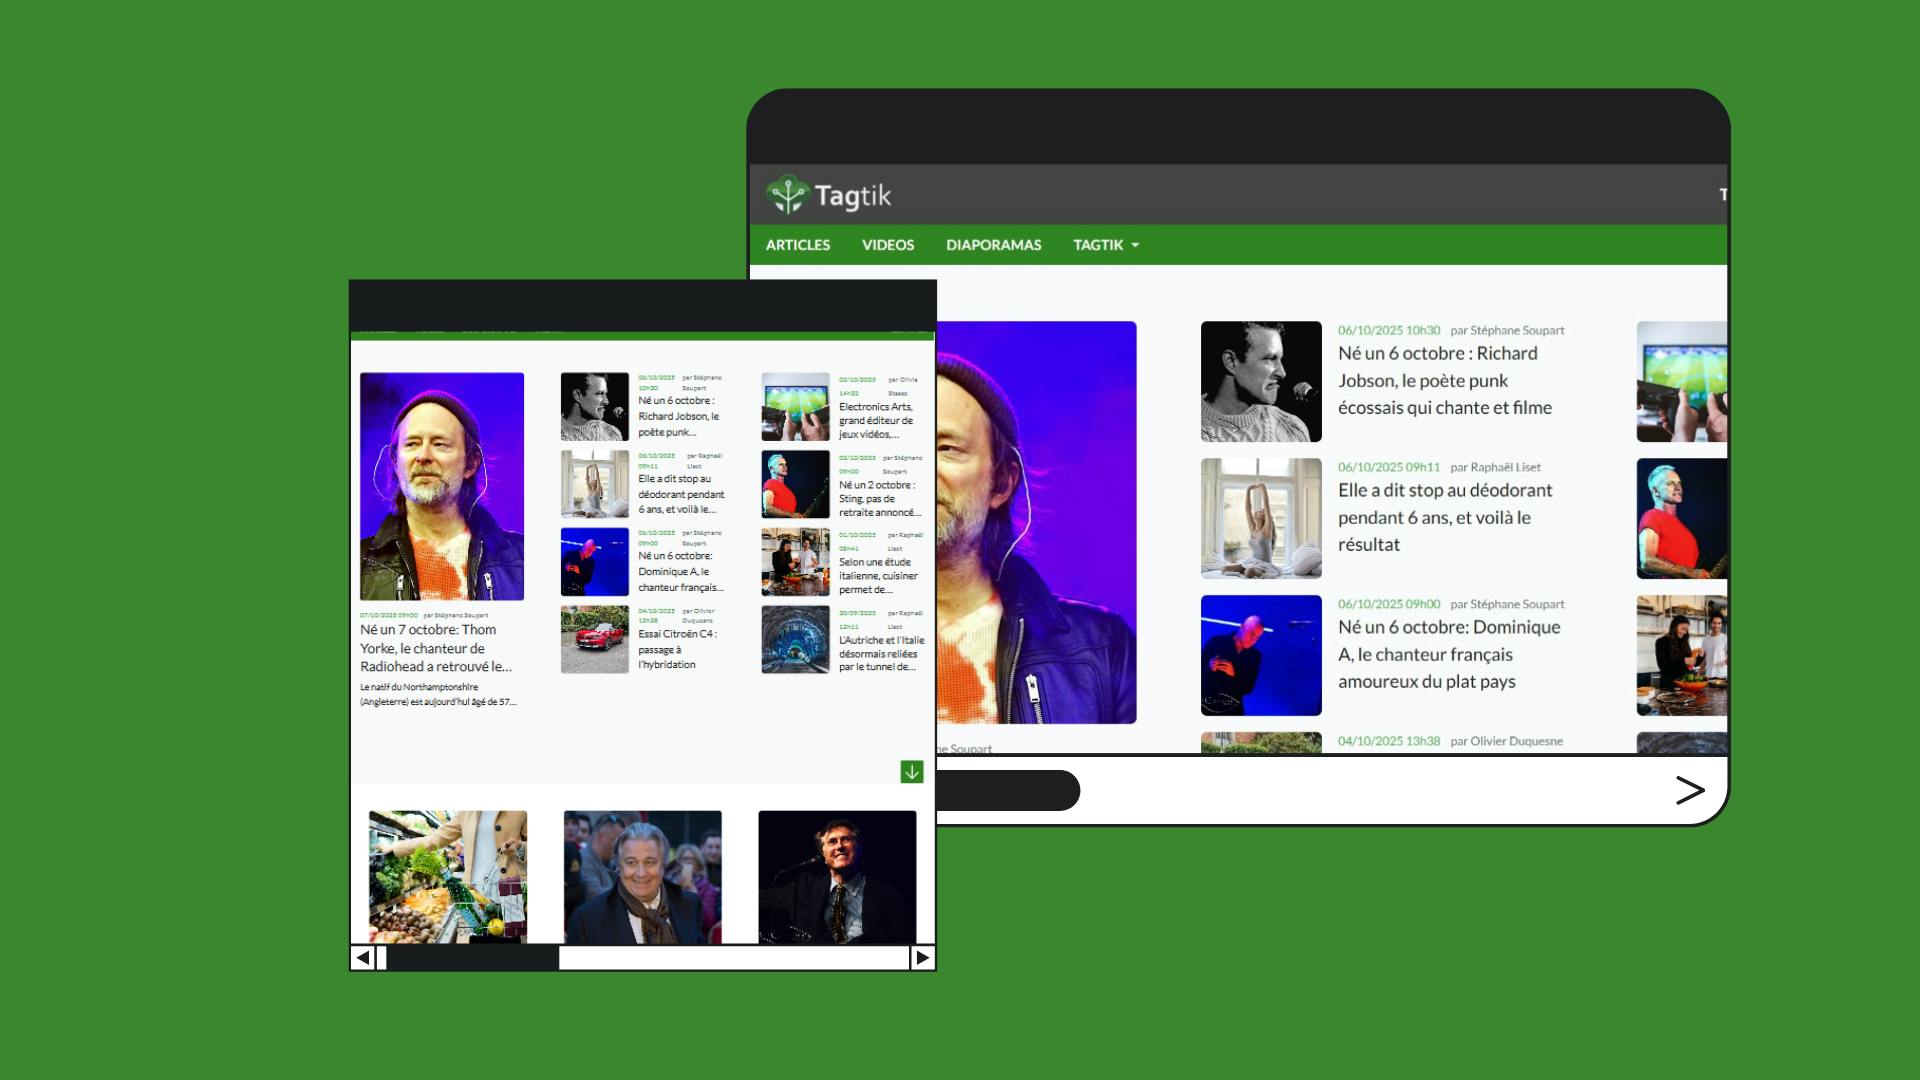Screen dimensions: 1920x1080
Task: Click the black-and-white singer thumbnail in large window
Action: [1260, 381]
